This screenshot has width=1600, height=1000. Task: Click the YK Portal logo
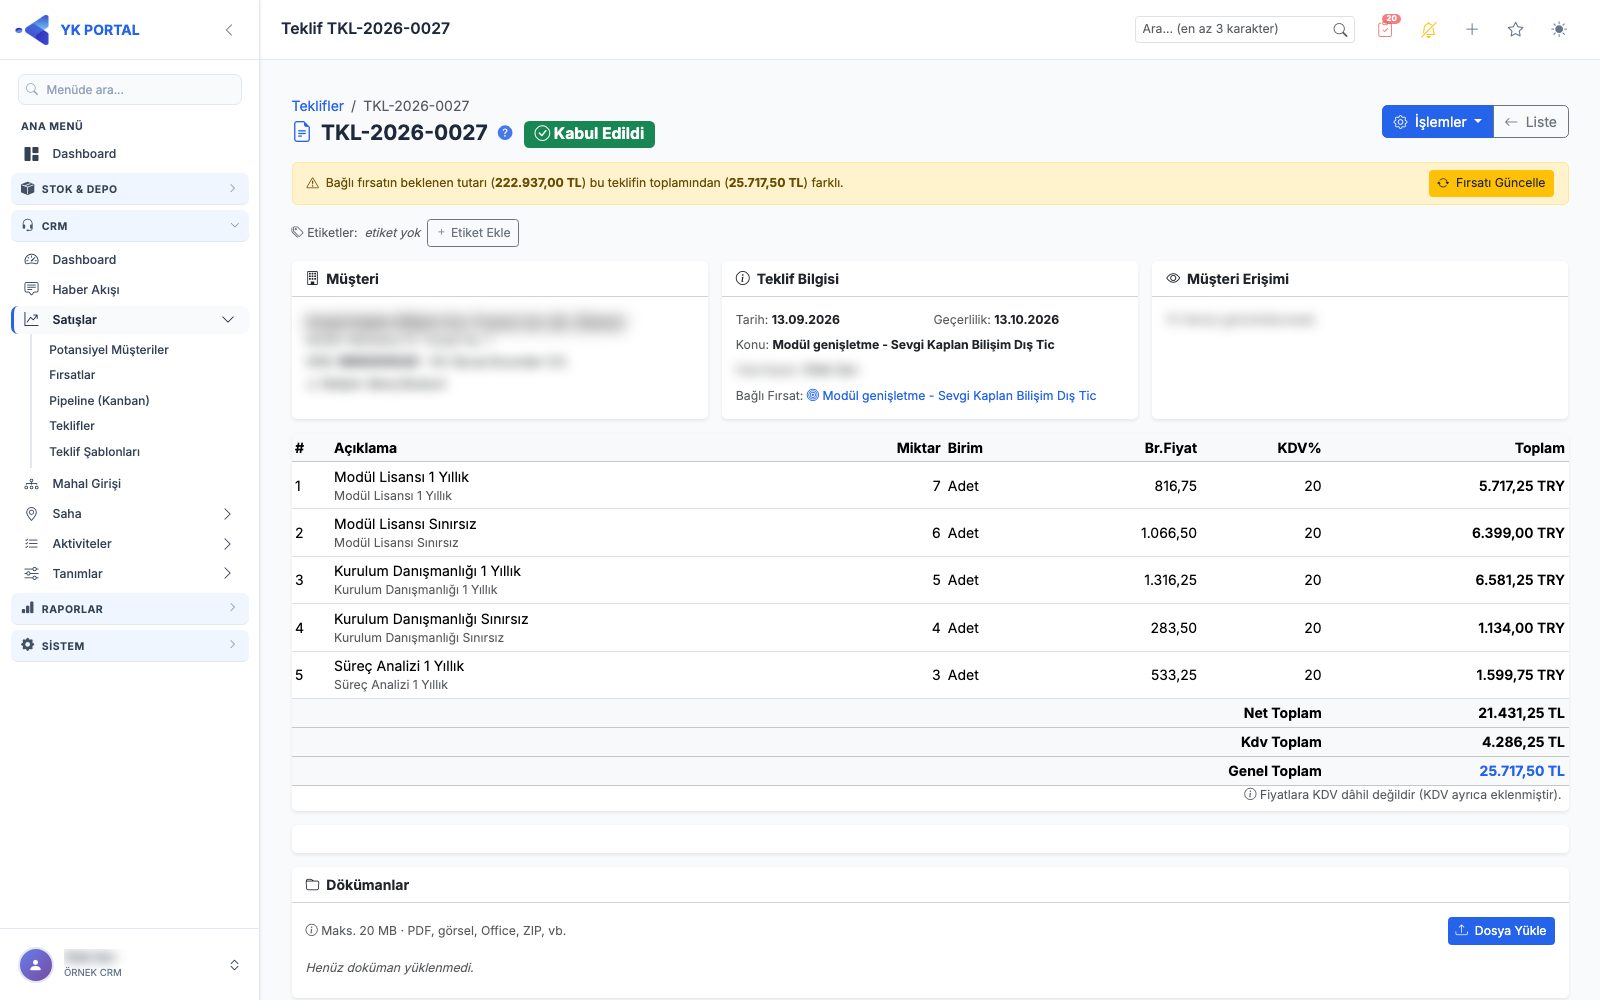(x=78, y=30)
